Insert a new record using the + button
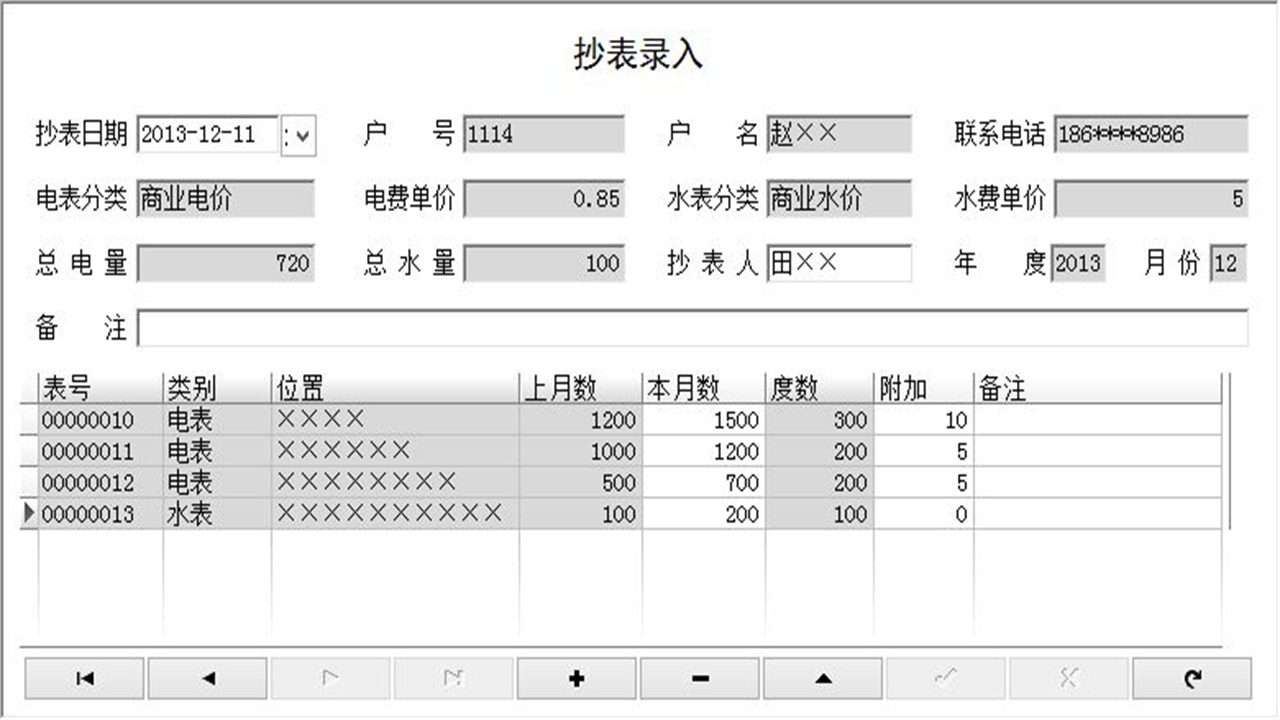 (576, 677)
